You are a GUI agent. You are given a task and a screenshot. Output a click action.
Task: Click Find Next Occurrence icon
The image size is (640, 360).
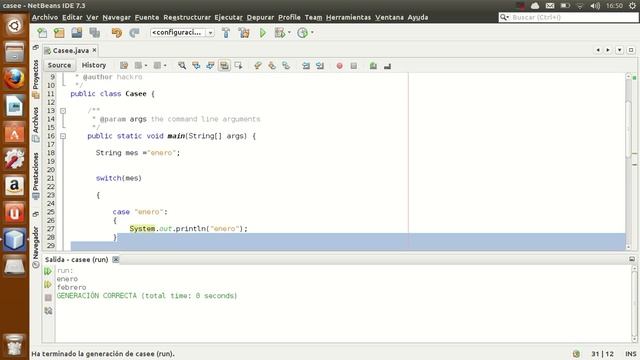coord(210,65)
